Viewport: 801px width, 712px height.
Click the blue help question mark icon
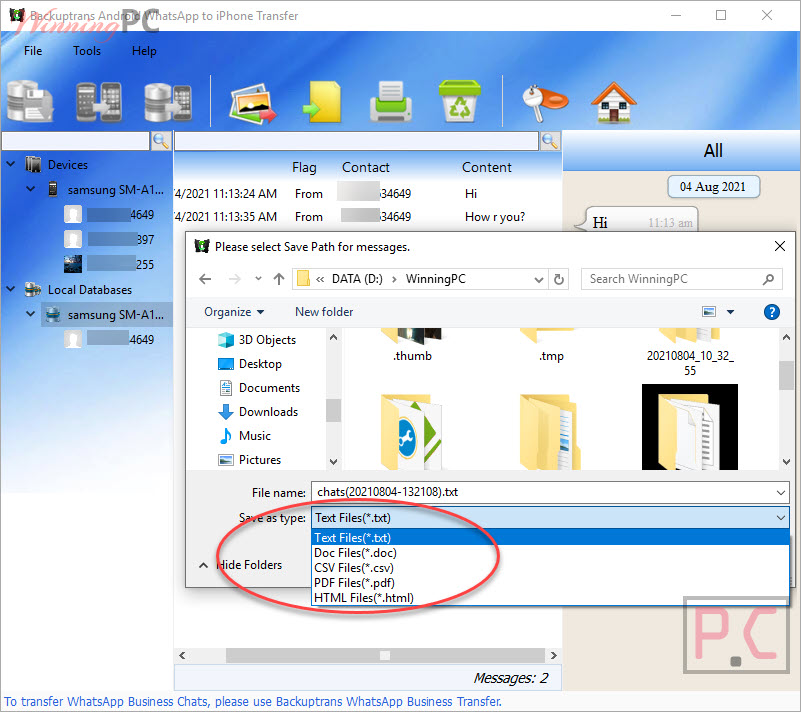(771, 312)
